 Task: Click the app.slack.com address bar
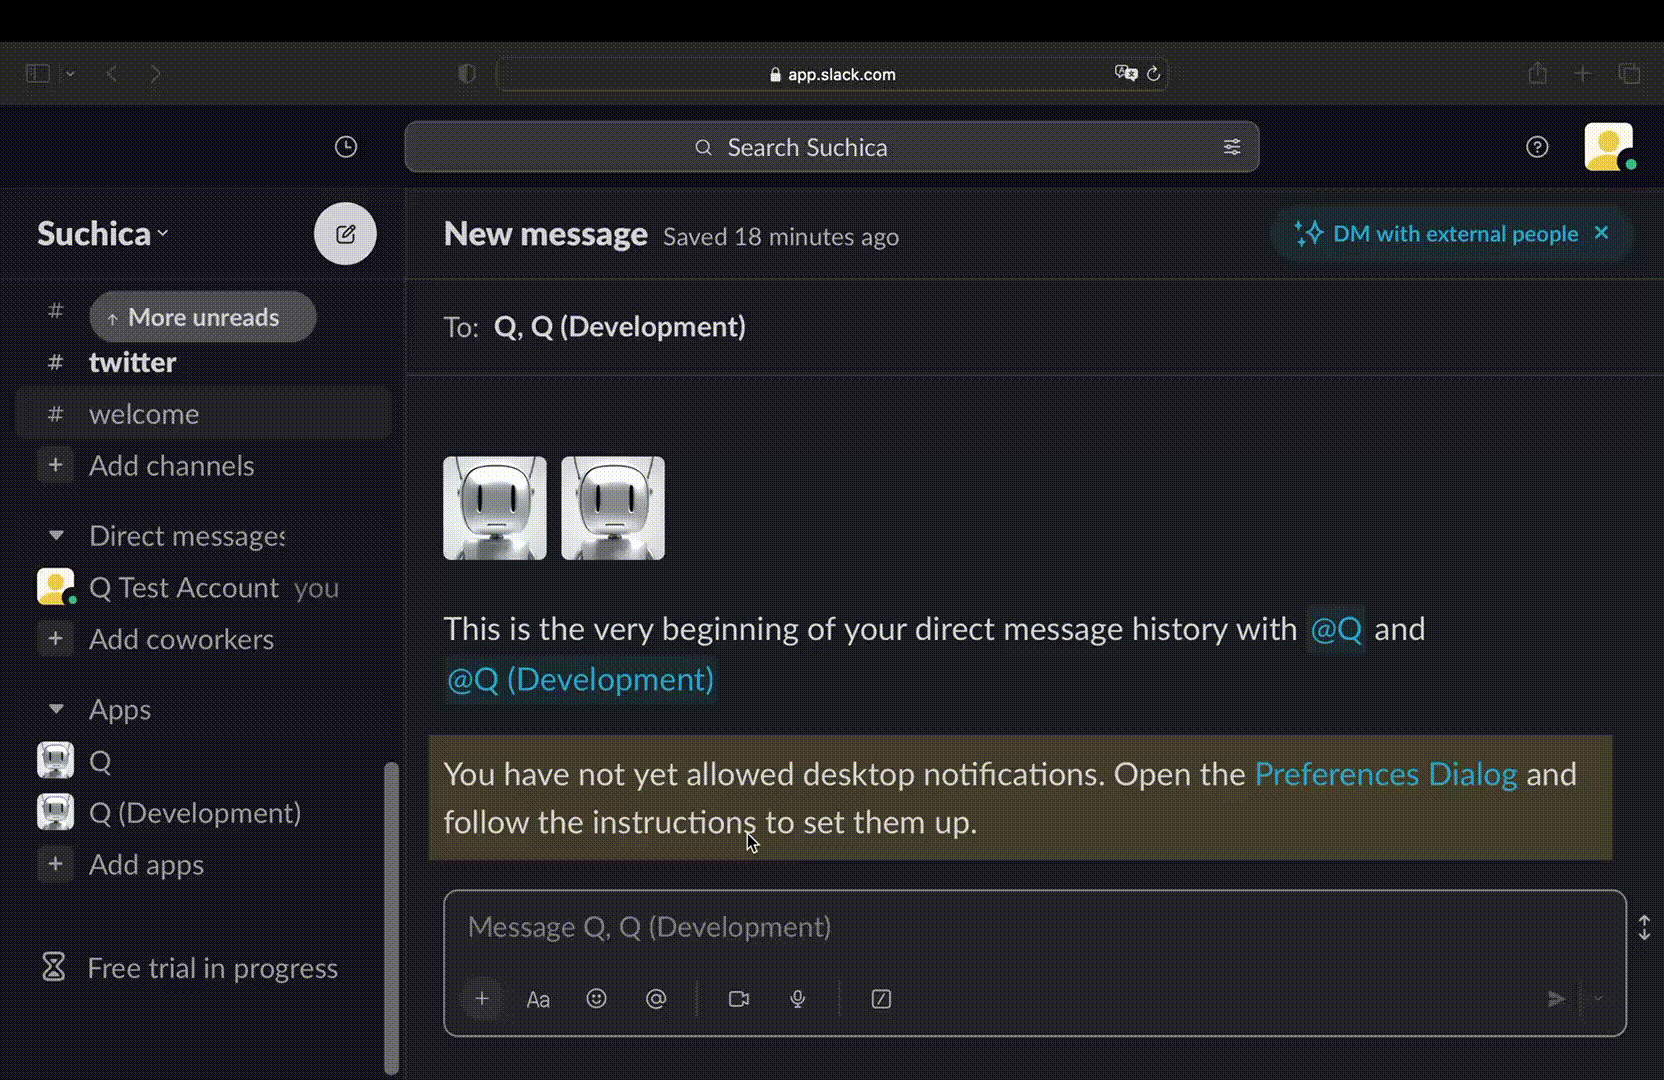[x=832, y=74]
